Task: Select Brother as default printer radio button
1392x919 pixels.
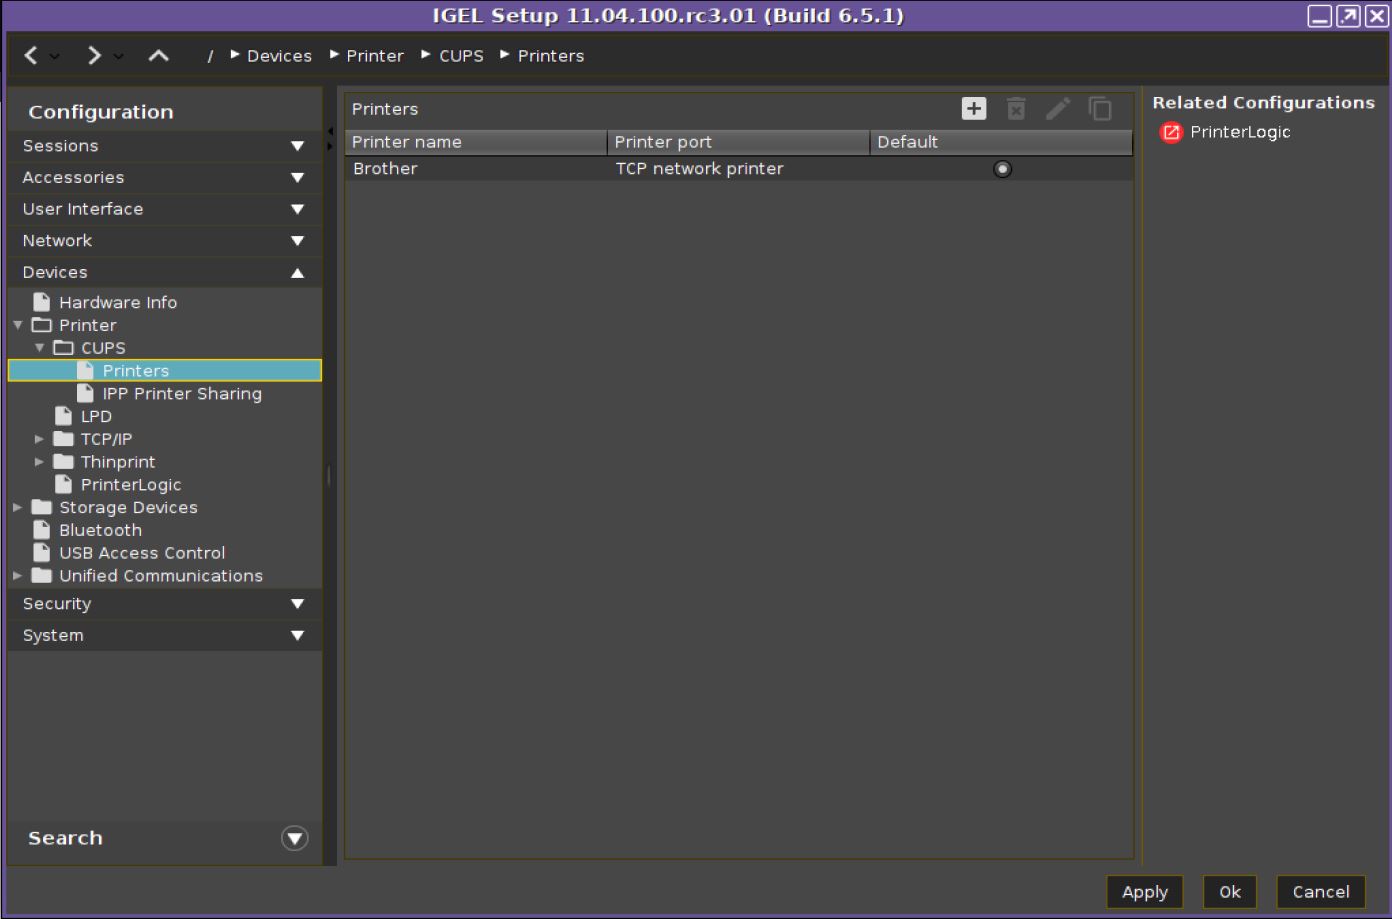Action: 1002,169
